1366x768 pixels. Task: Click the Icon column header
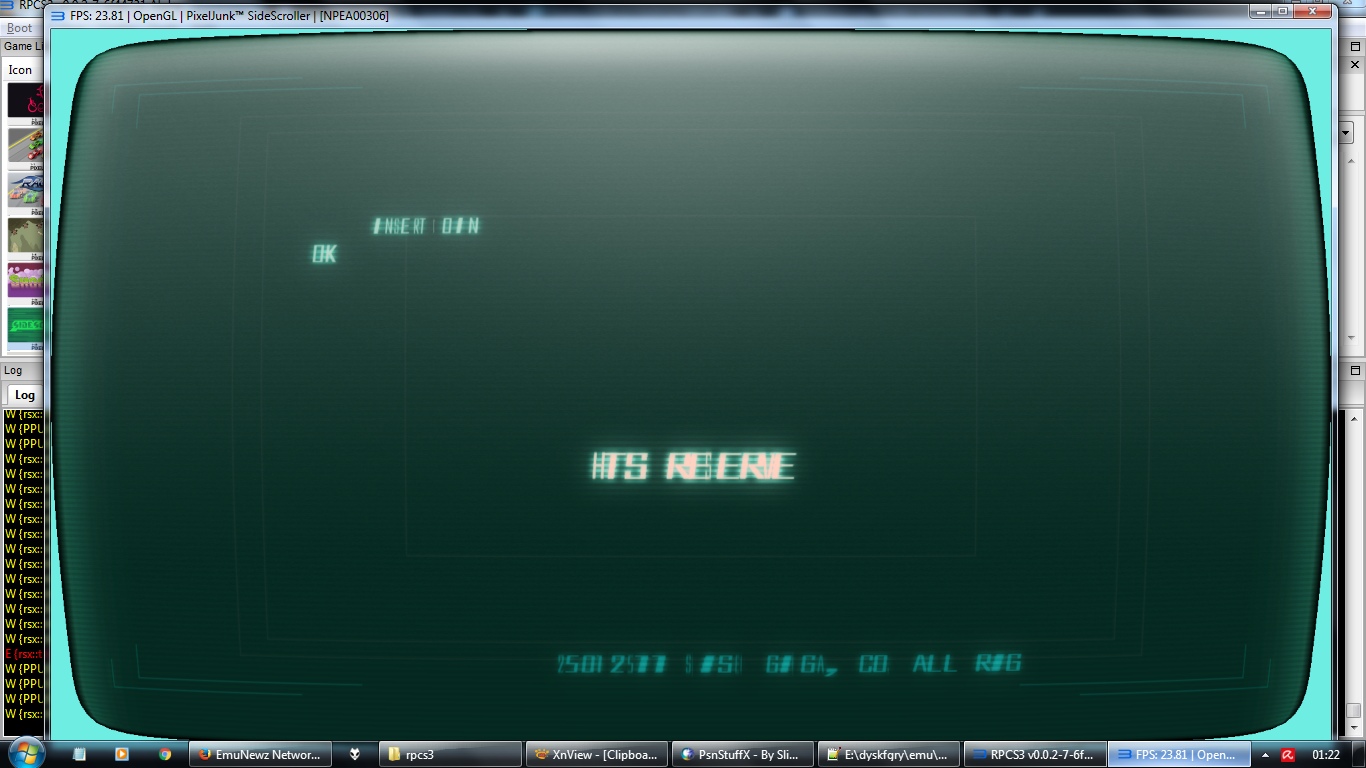(20, 70)
